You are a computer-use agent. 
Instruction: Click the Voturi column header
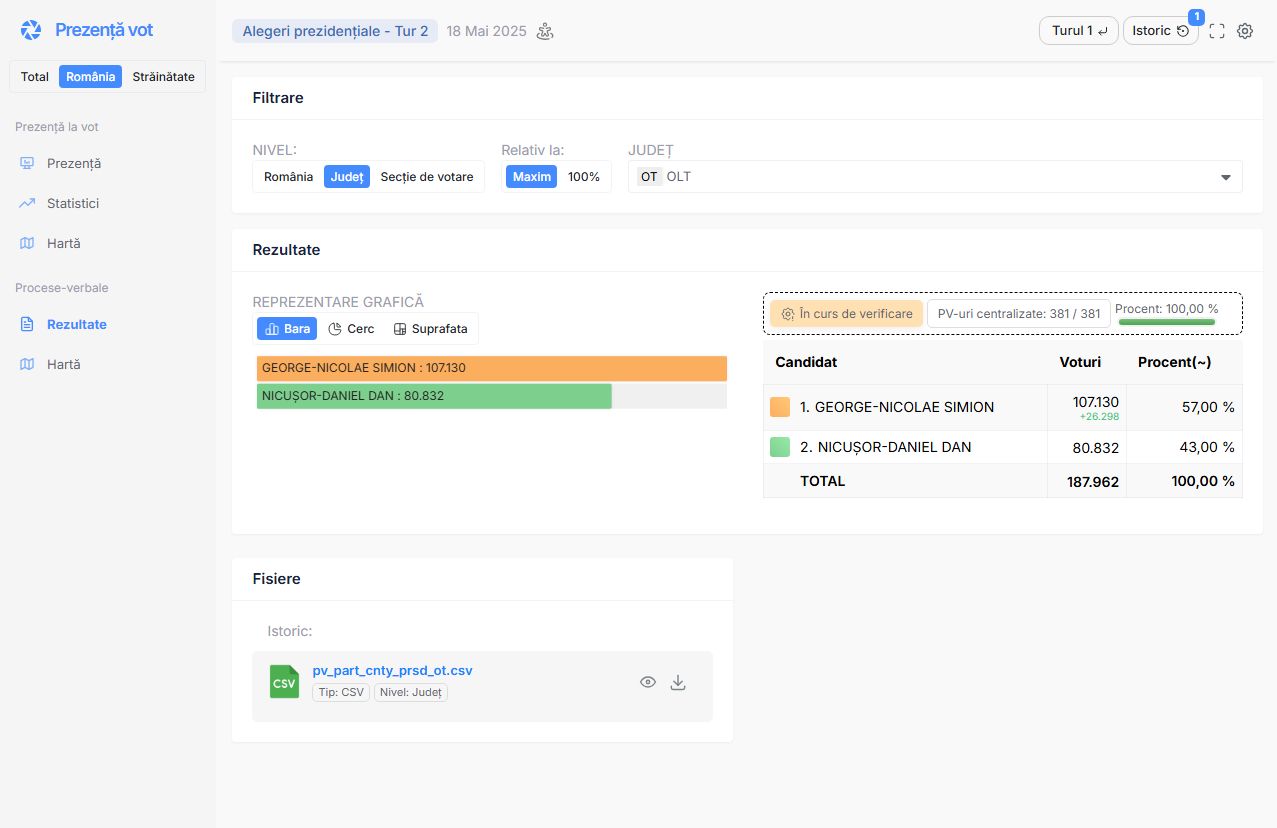tap(1080, 362)
